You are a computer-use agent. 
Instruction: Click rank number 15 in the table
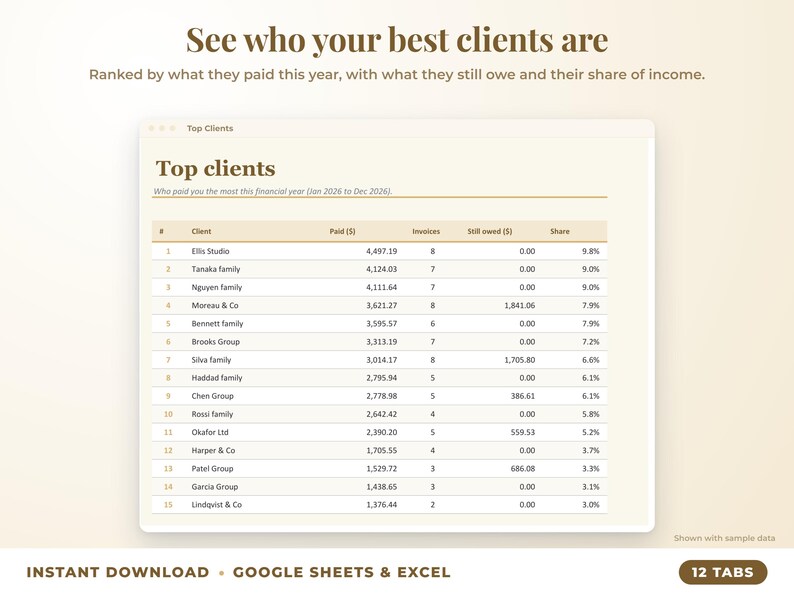[168, 505]
